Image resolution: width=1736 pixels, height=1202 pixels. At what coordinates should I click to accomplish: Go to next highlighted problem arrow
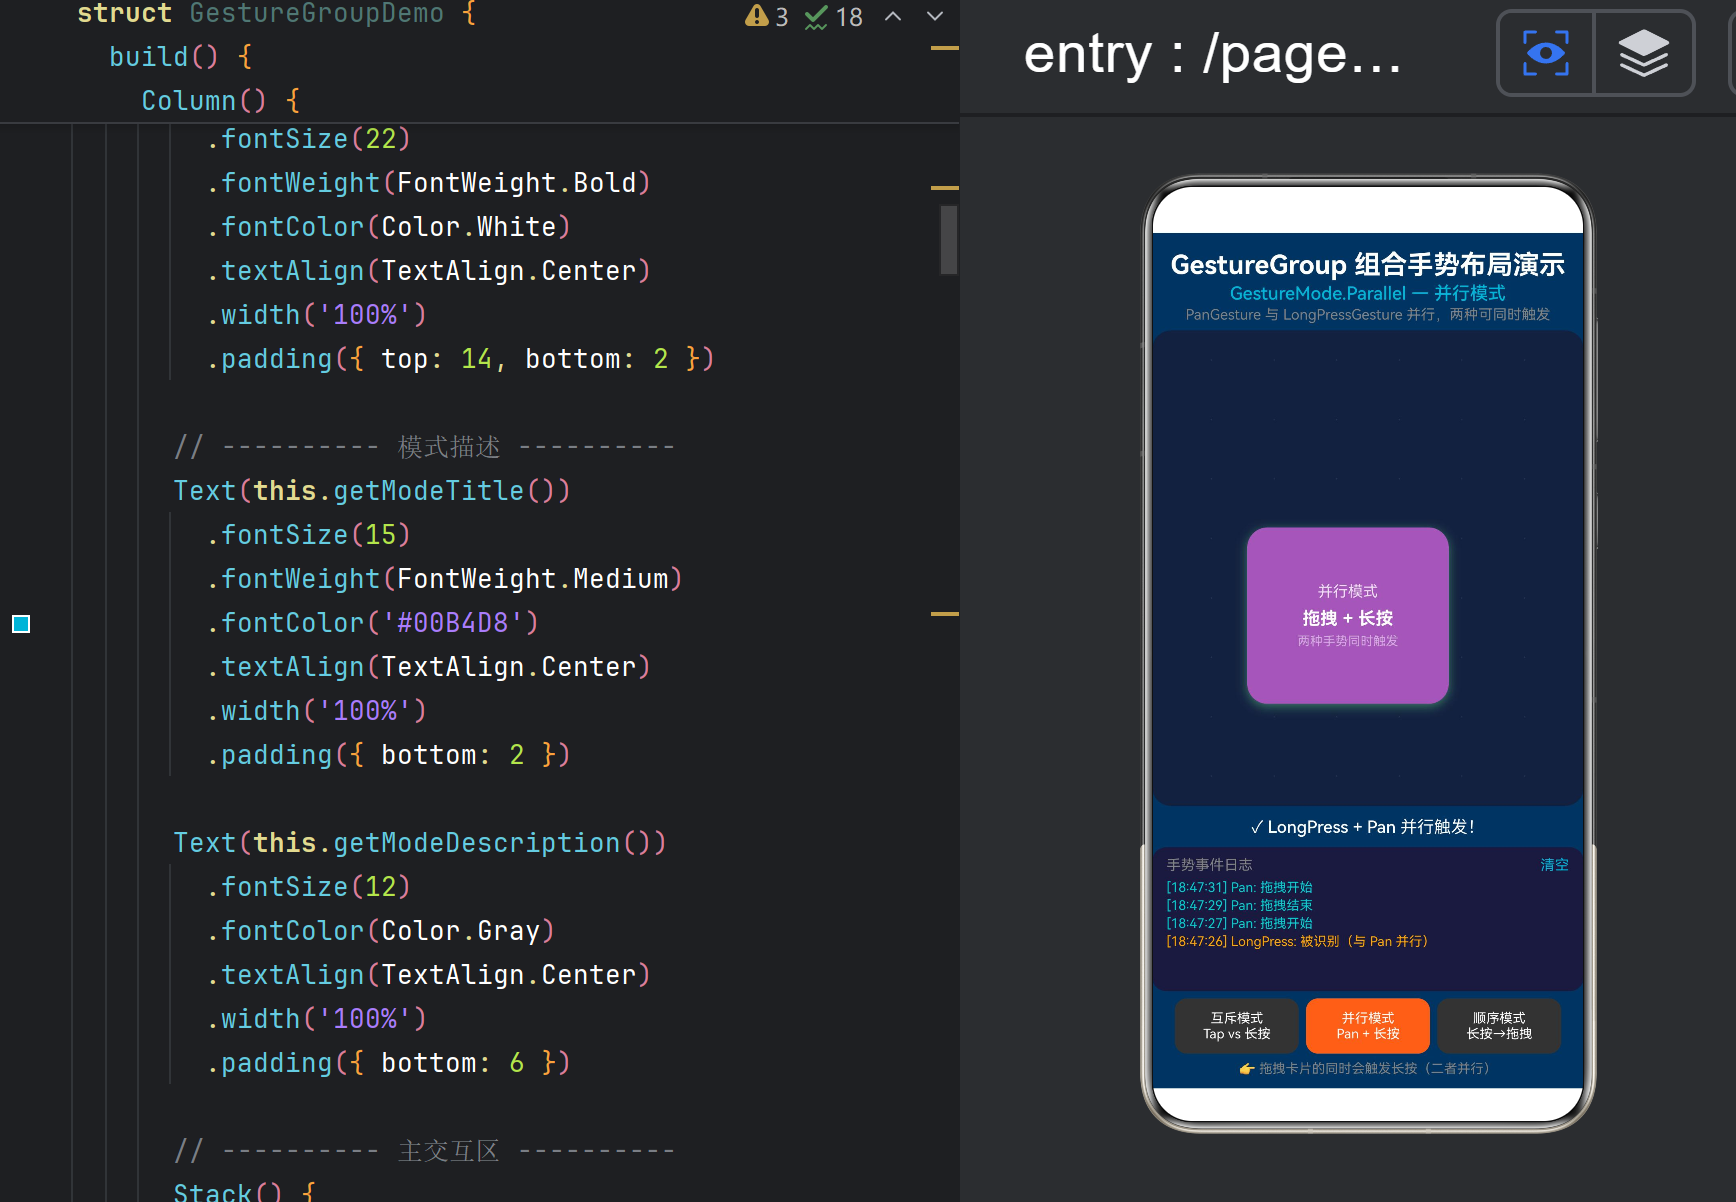pyautogui.click(x=935, y=16)
